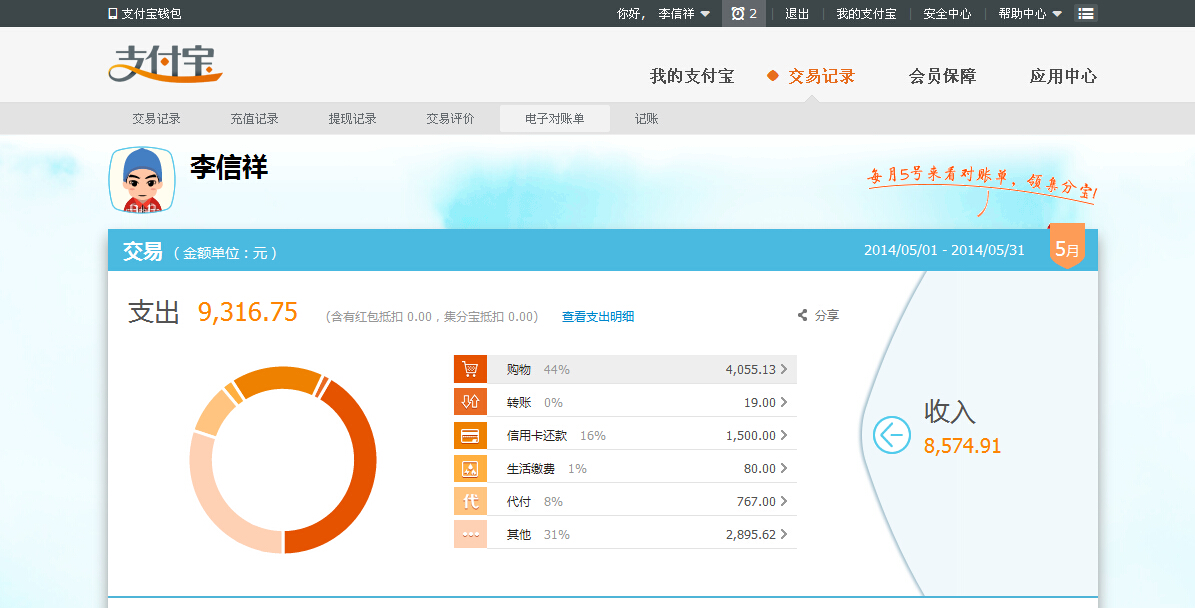The image size is (1195, 608).
Task: Click the alarm notification icon in the top bar
Action: (738, 14)
